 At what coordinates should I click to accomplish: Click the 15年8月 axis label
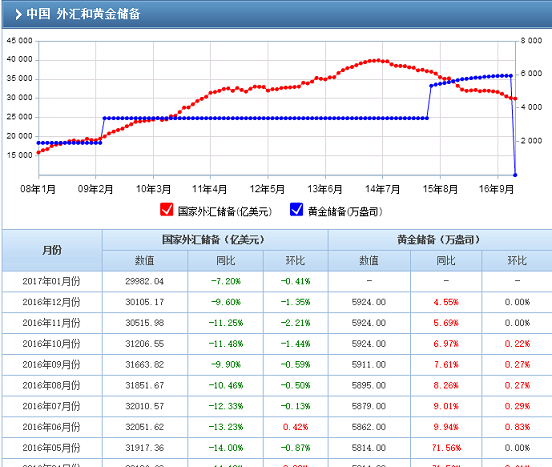point(440,189)
